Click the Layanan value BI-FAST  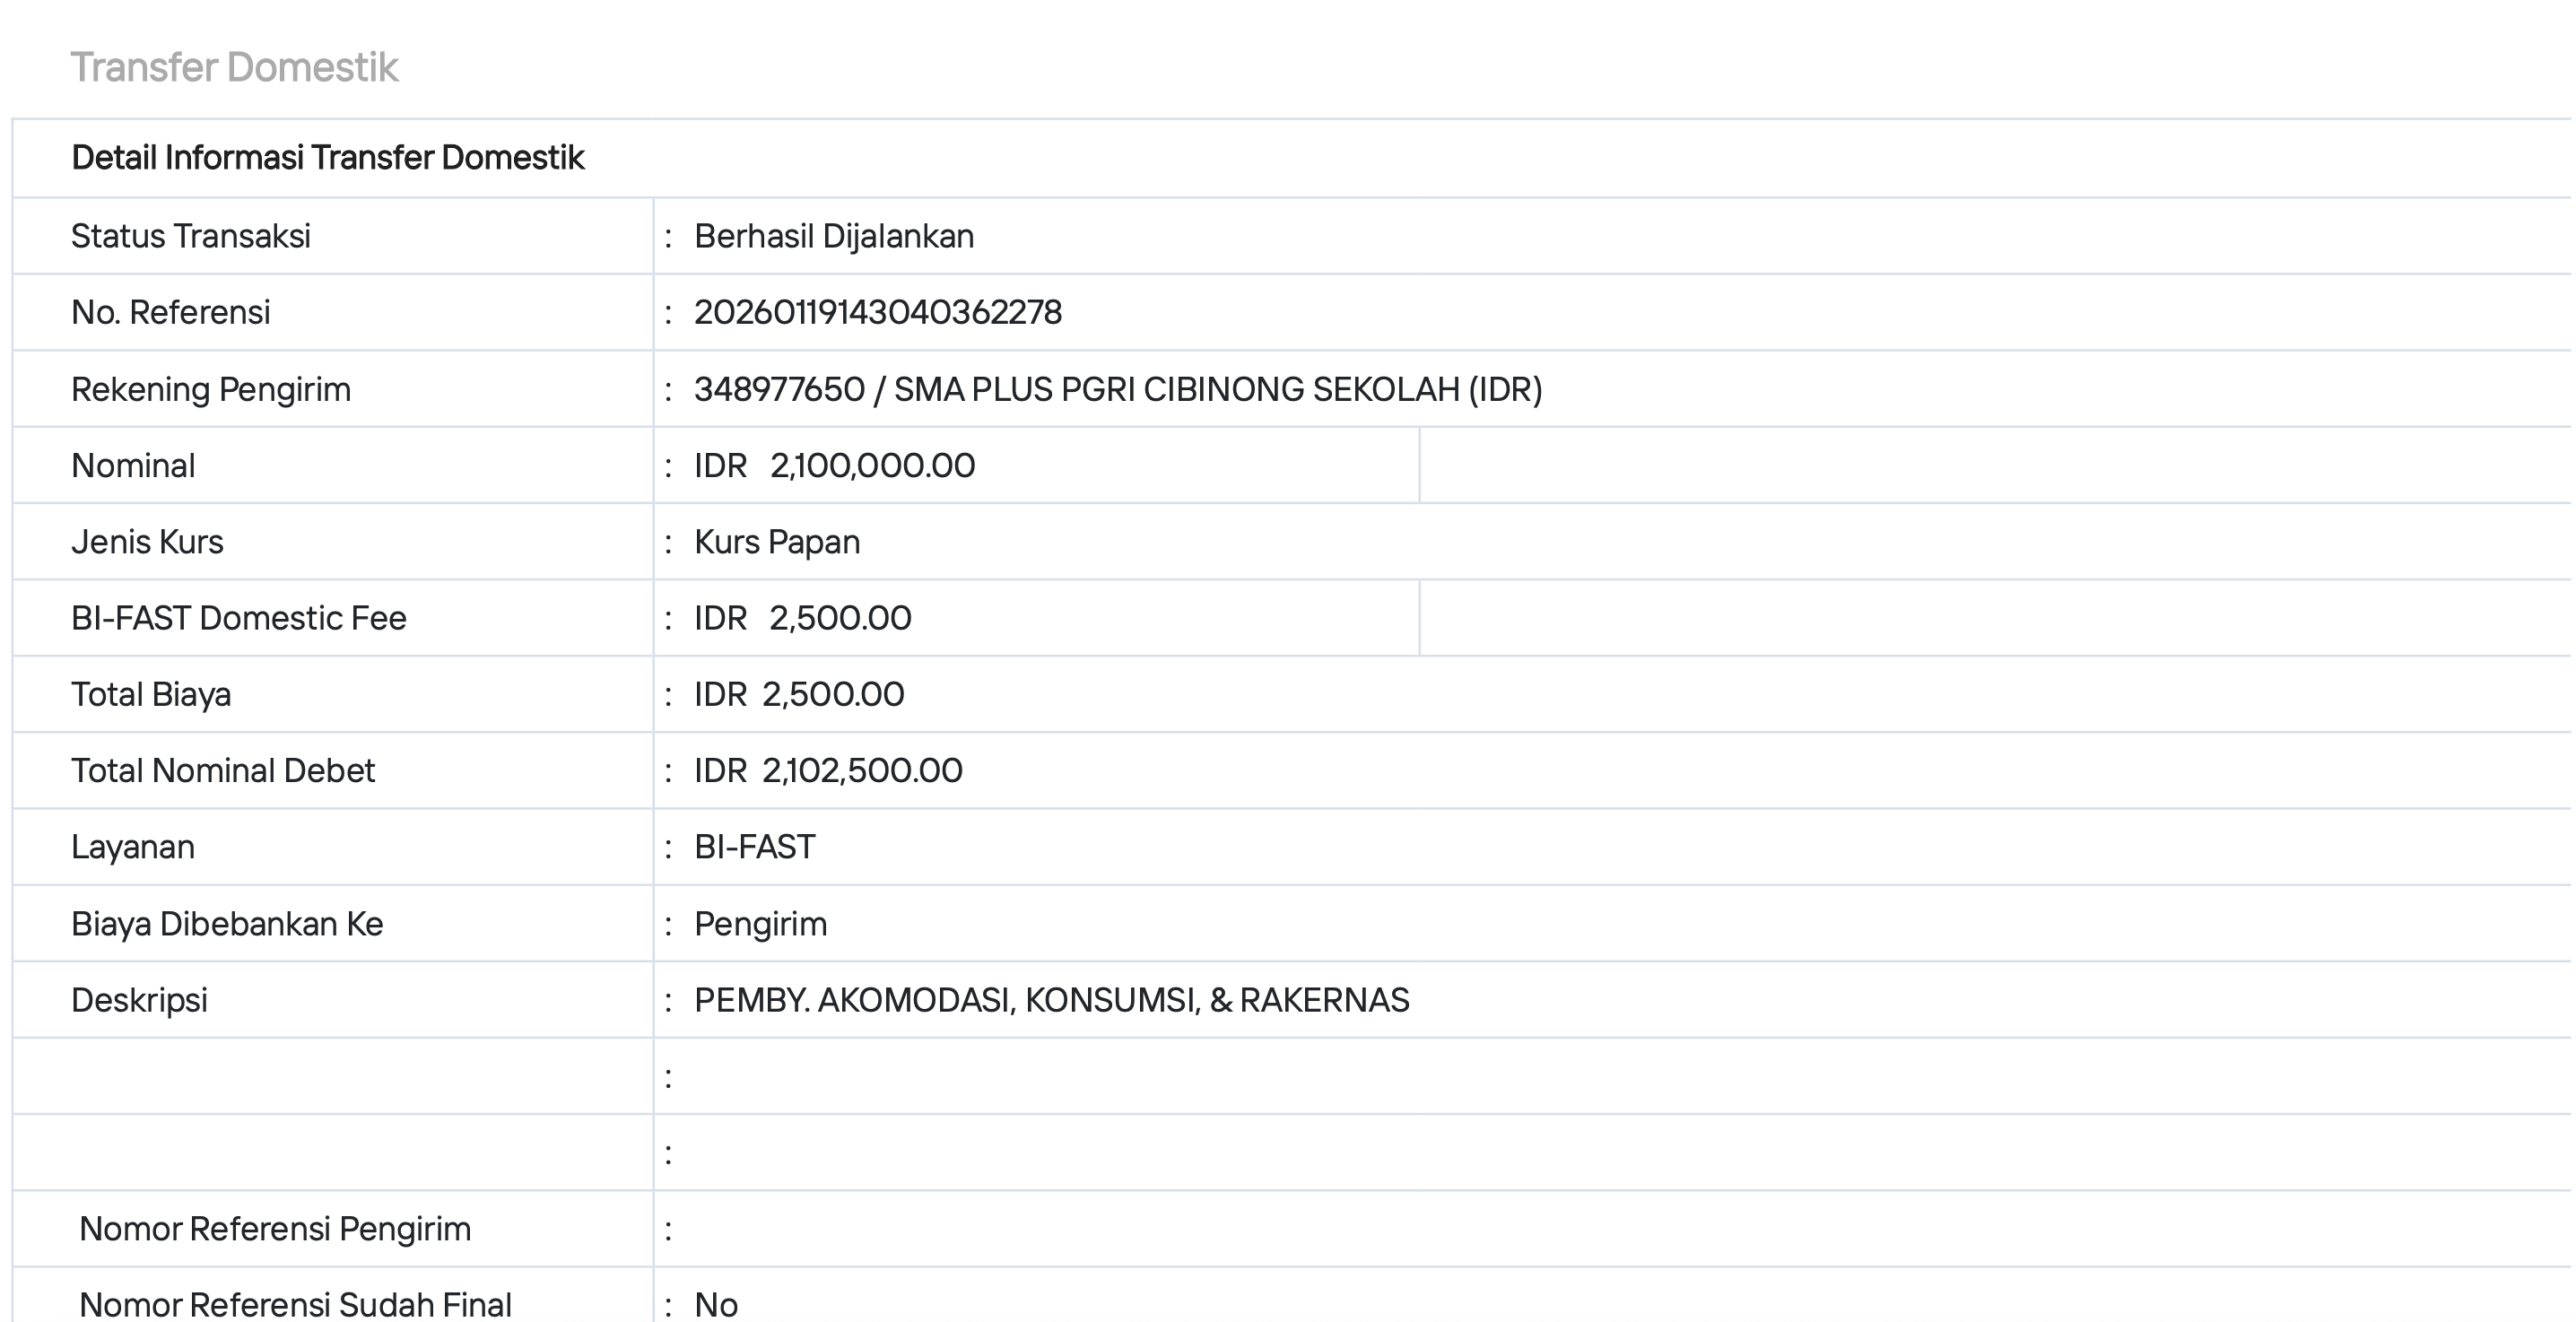pos(754,847)
